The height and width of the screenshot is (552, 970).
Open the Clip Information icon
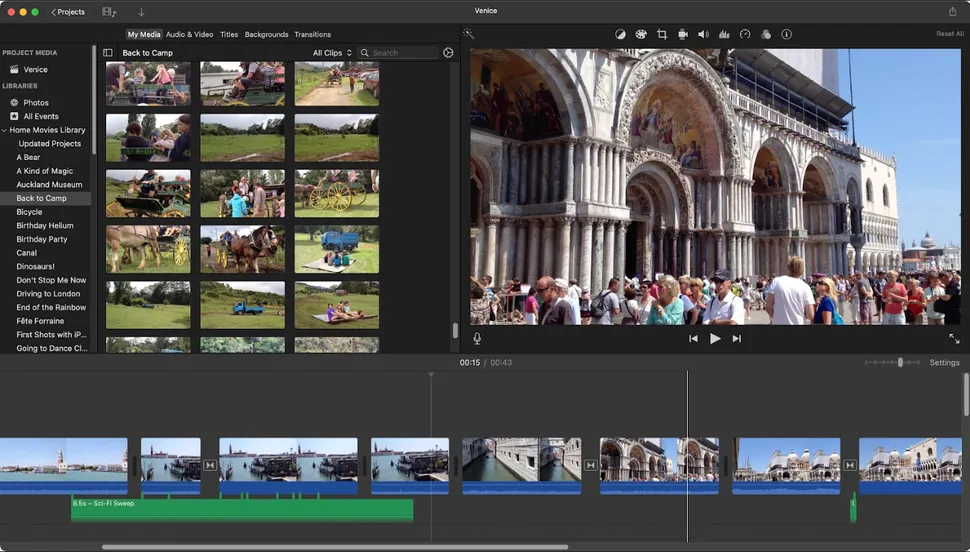(x=786, y=34)
